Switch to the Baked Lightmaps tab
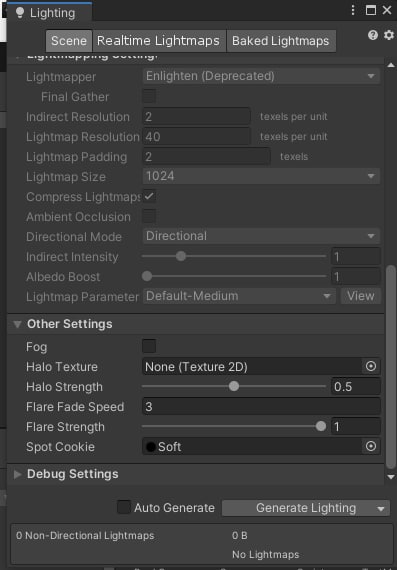Screen dimensions: 397x570 [x=281, y=41]
